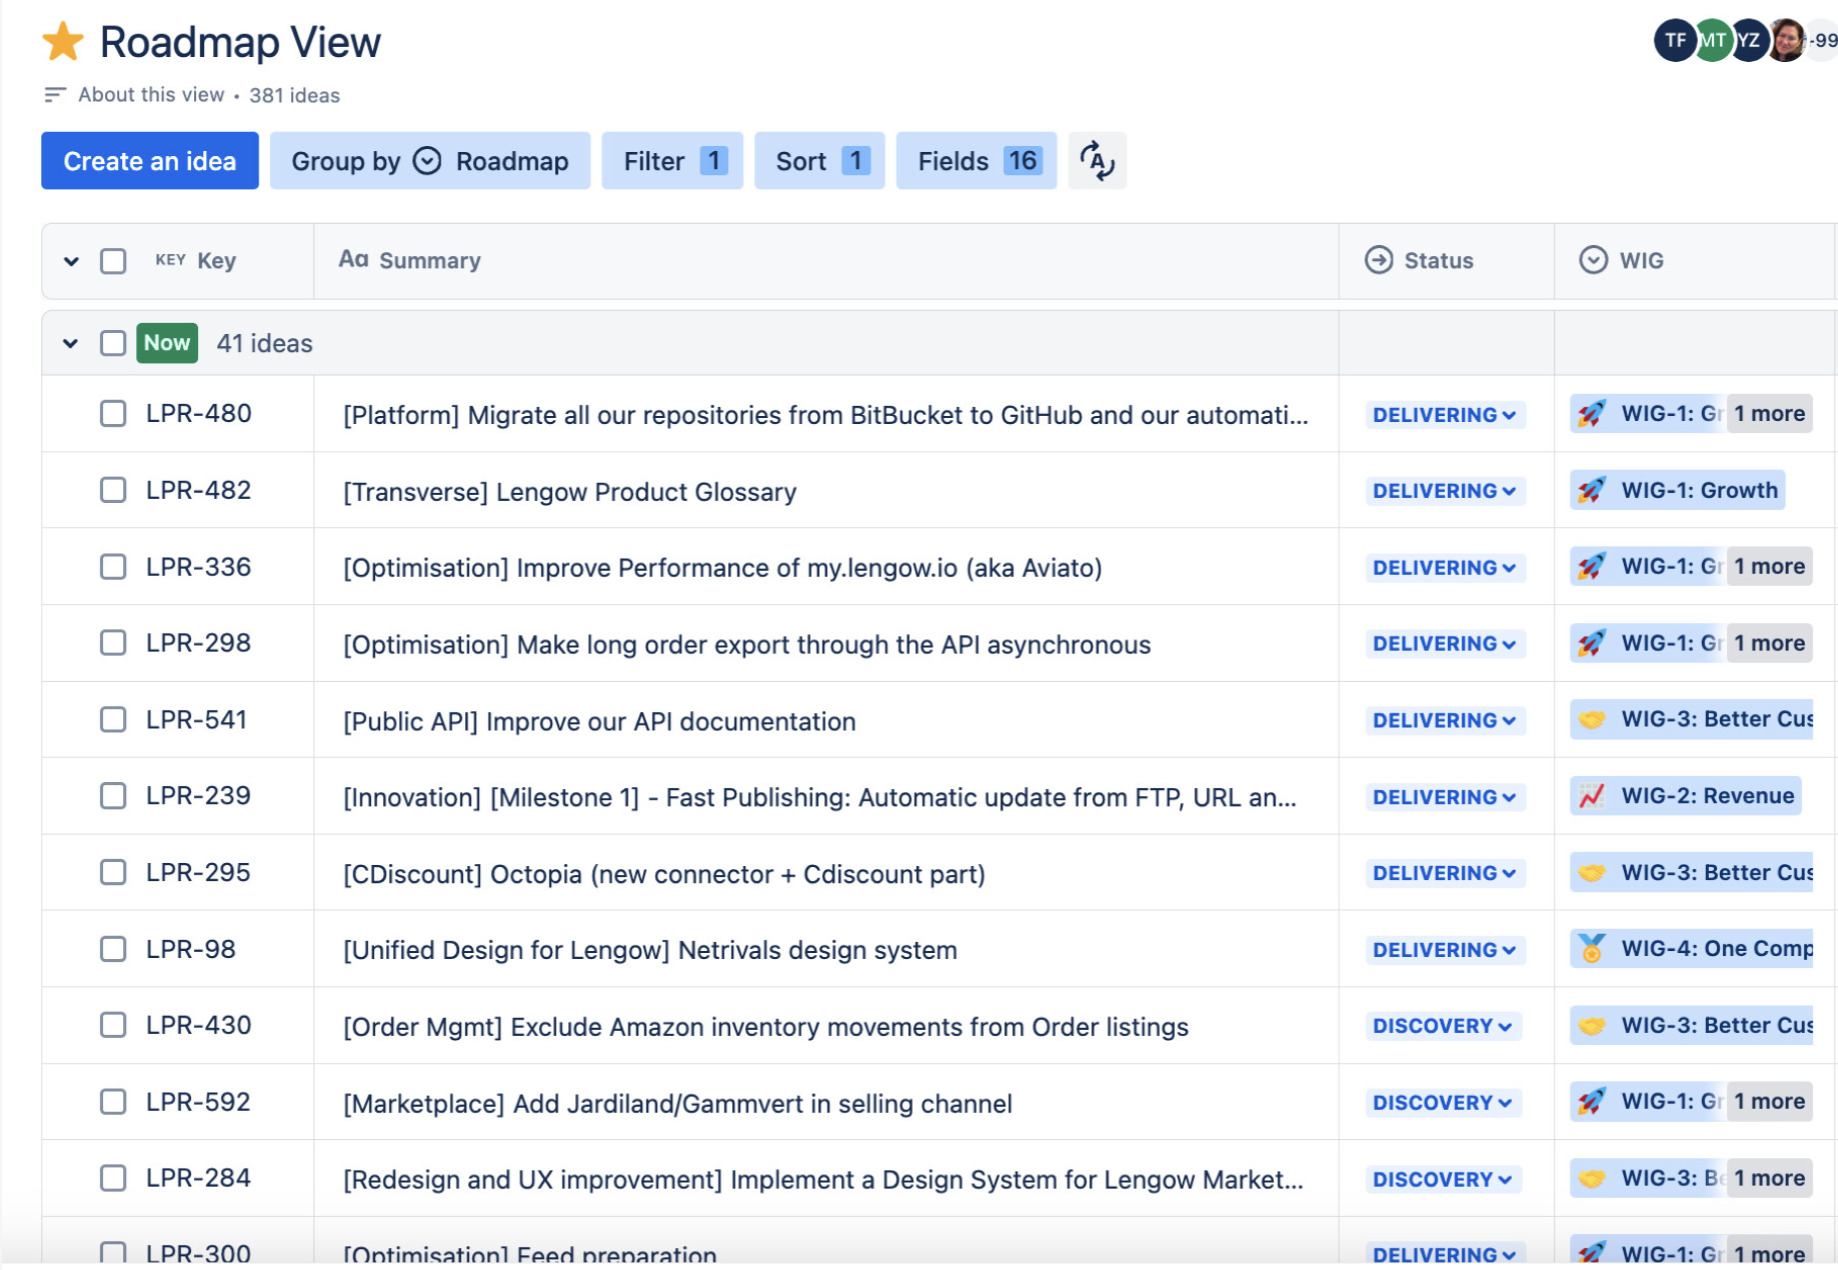Screen dimensions: 1838x1270
Task: Click the chevron icon in the WIG column header
Action: (1592, 260)
